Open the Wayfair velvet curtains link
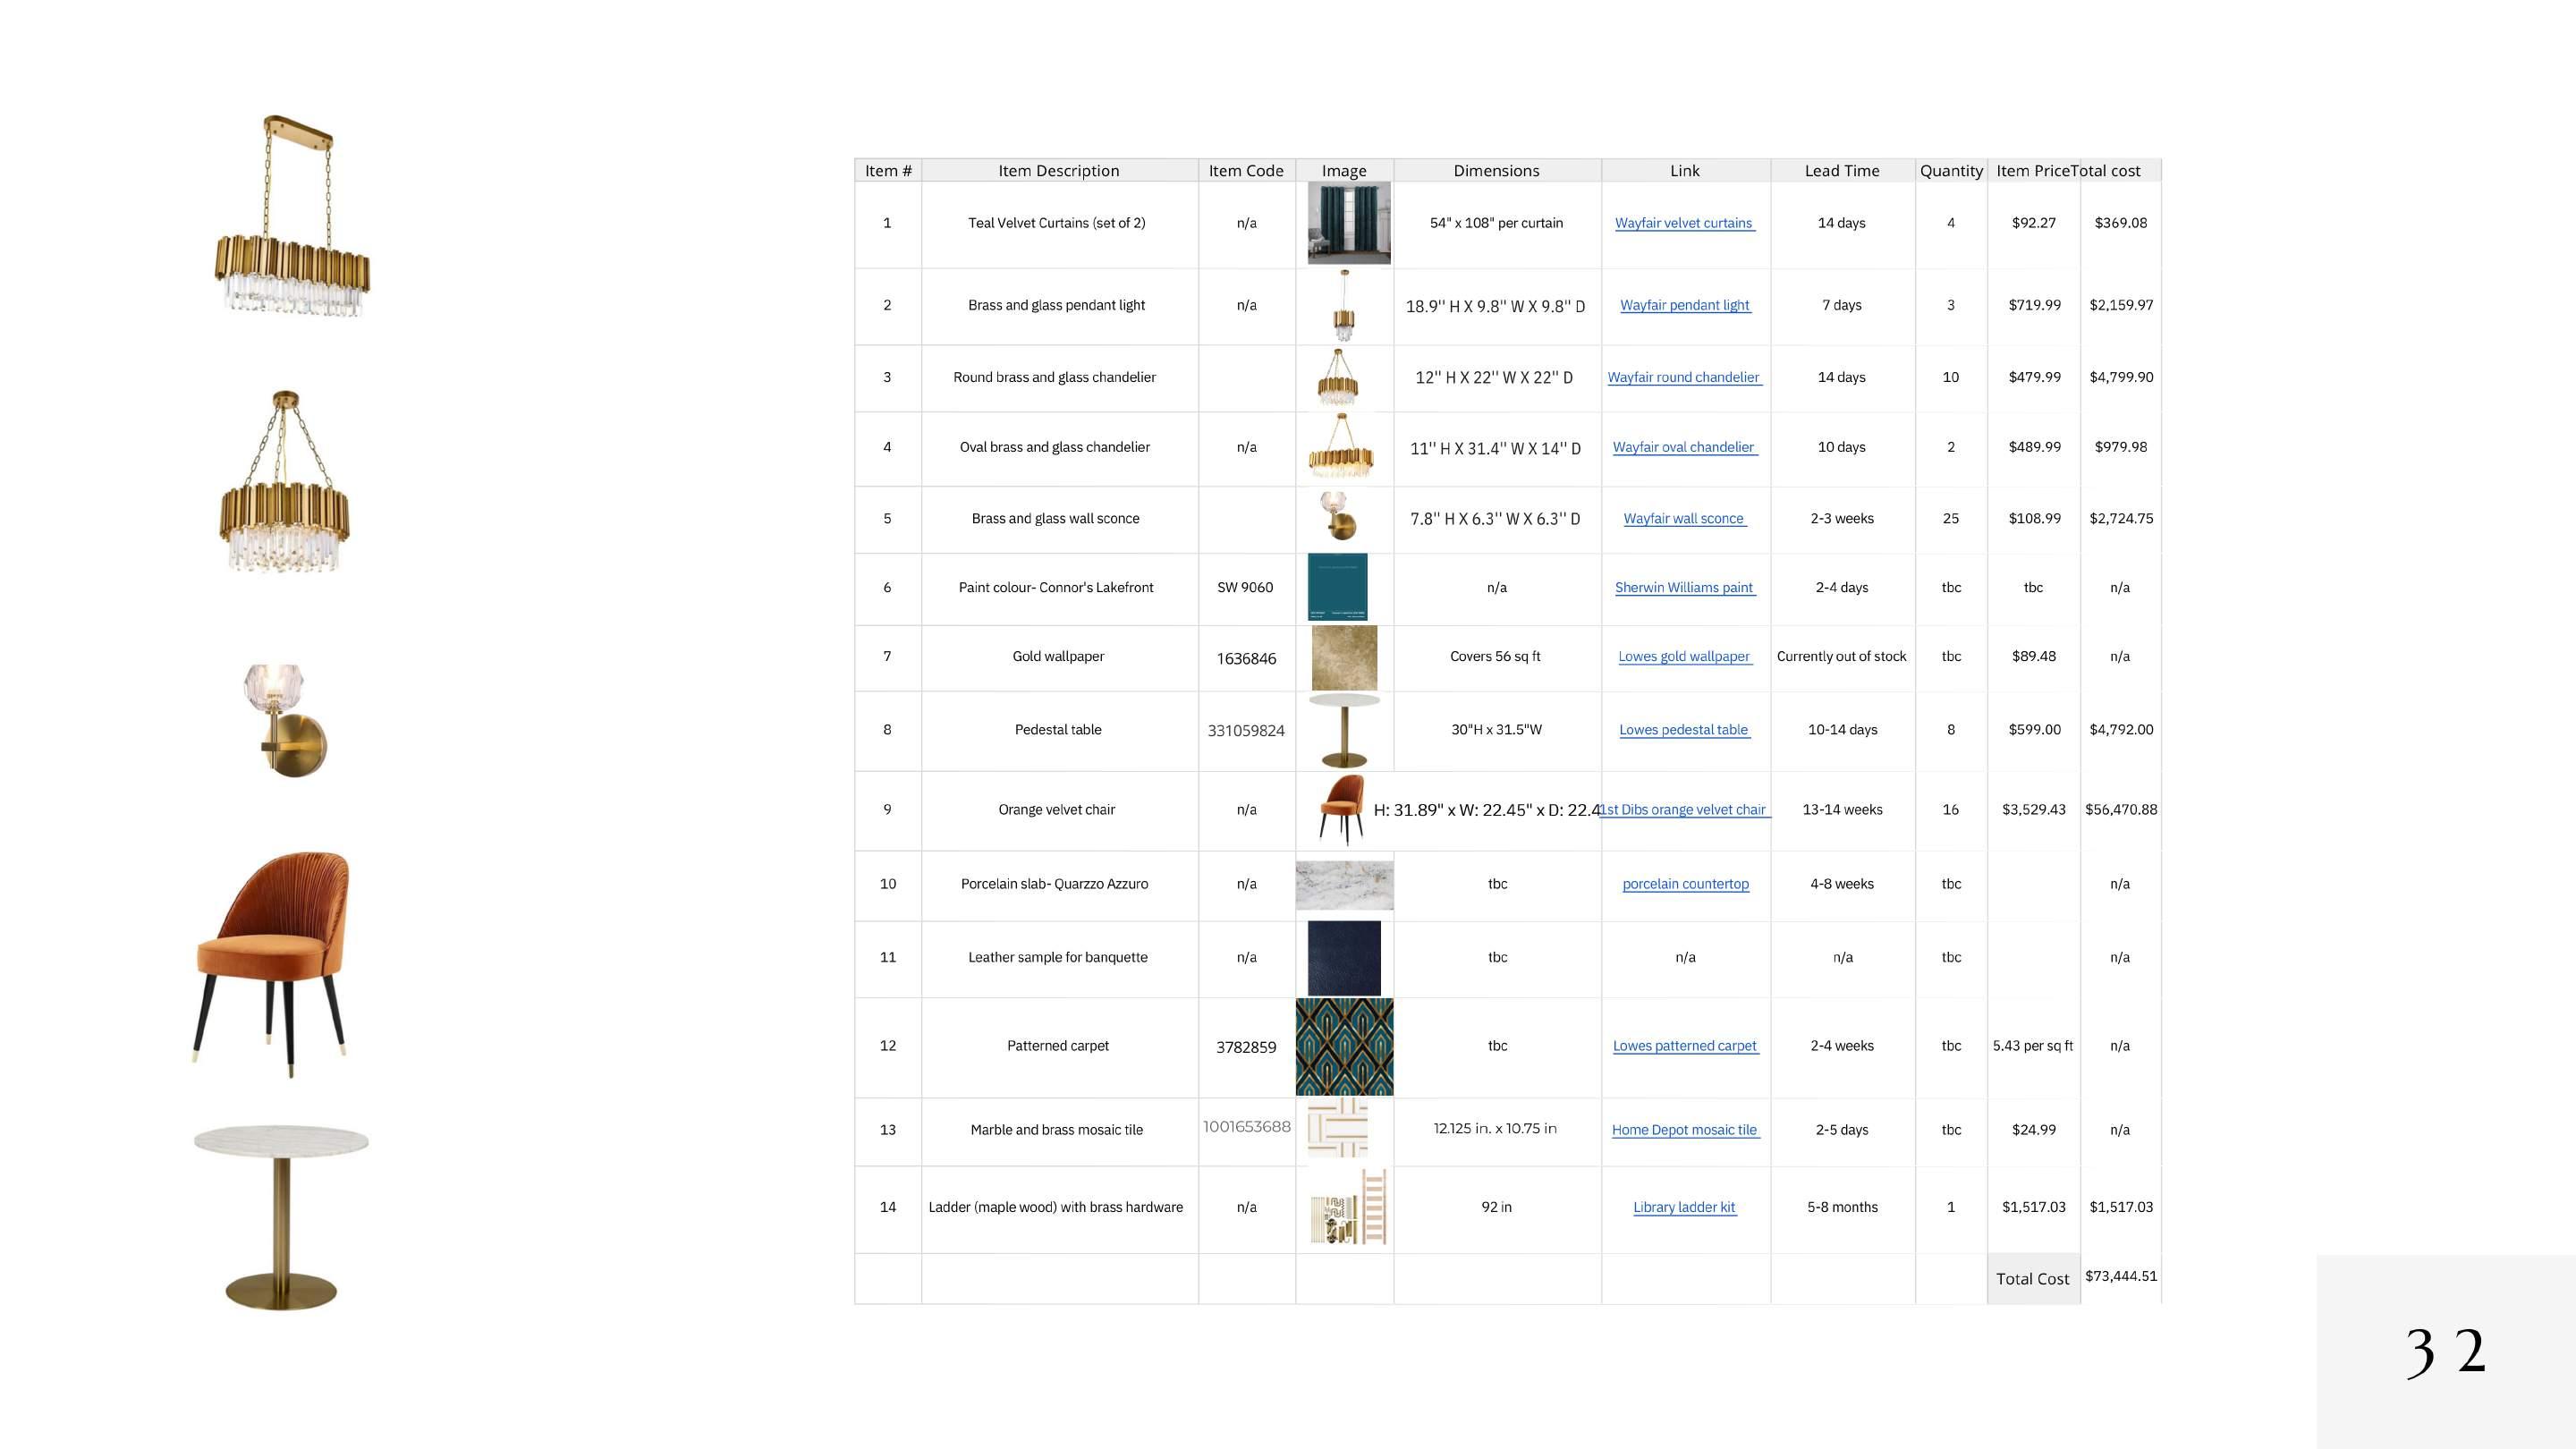Image resolution: width=2576 pixels, height=1449 pixels. (x=1684, y=223)
